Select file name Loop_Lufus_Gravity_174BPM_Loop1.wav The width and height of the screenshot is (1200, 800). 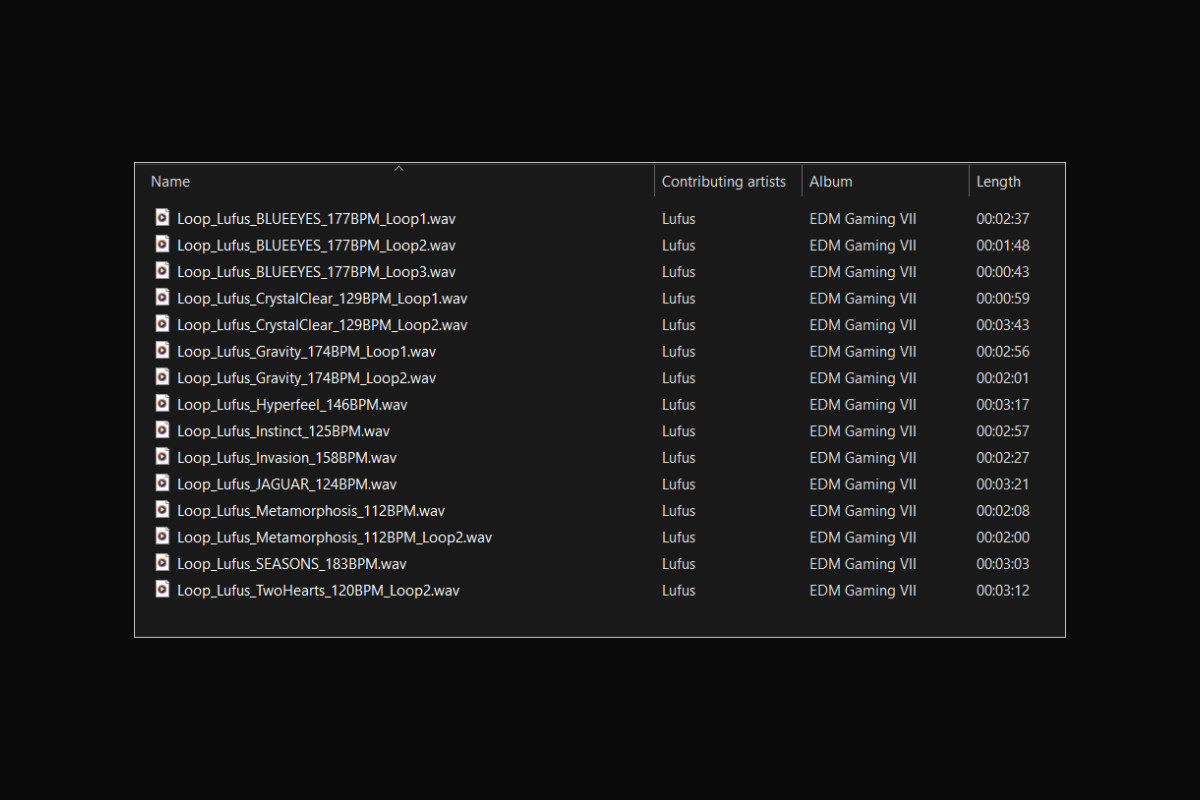(x=306, y=351)
